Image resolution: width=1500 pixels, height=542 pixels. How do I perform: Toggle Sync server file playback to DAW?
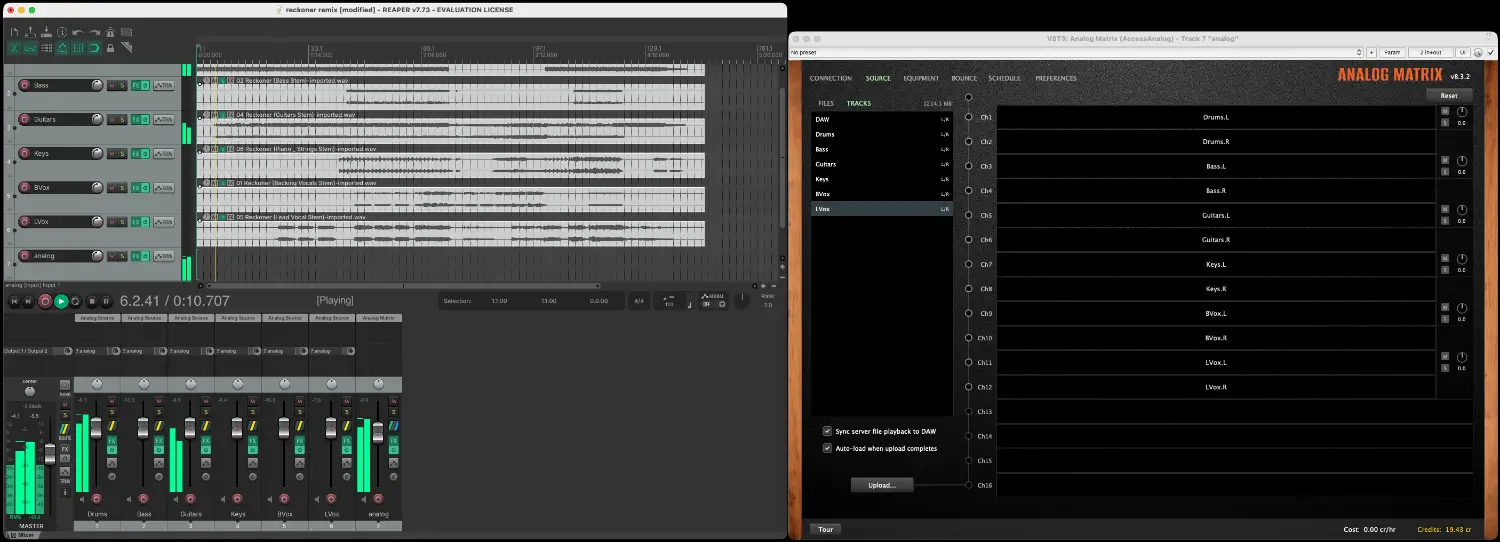click(x=827, y=431)
